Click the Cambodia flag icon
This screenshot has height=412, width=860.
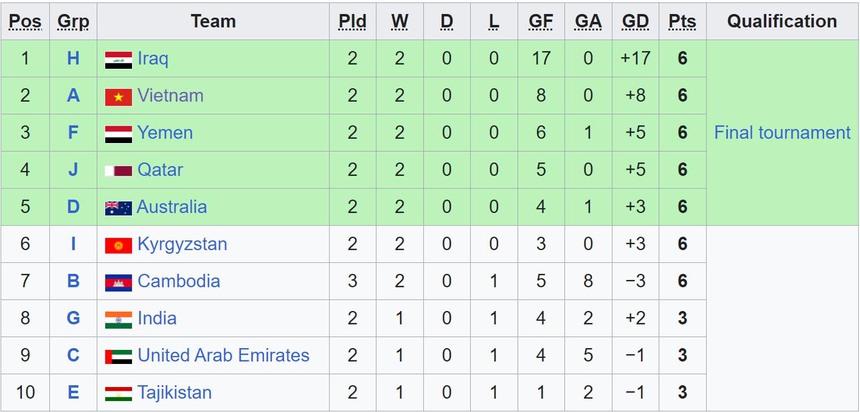pyautogui.click(x=118, y=282)
